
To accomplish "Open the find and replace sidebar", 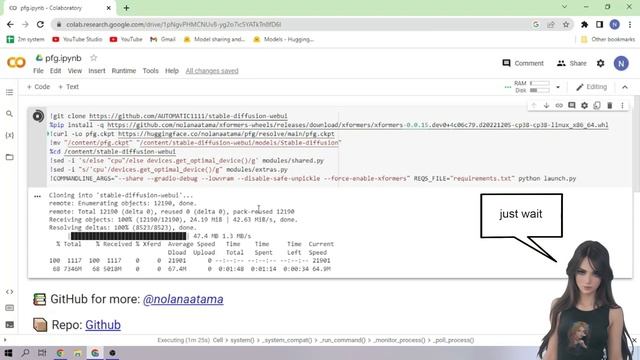I will point(9,114).
